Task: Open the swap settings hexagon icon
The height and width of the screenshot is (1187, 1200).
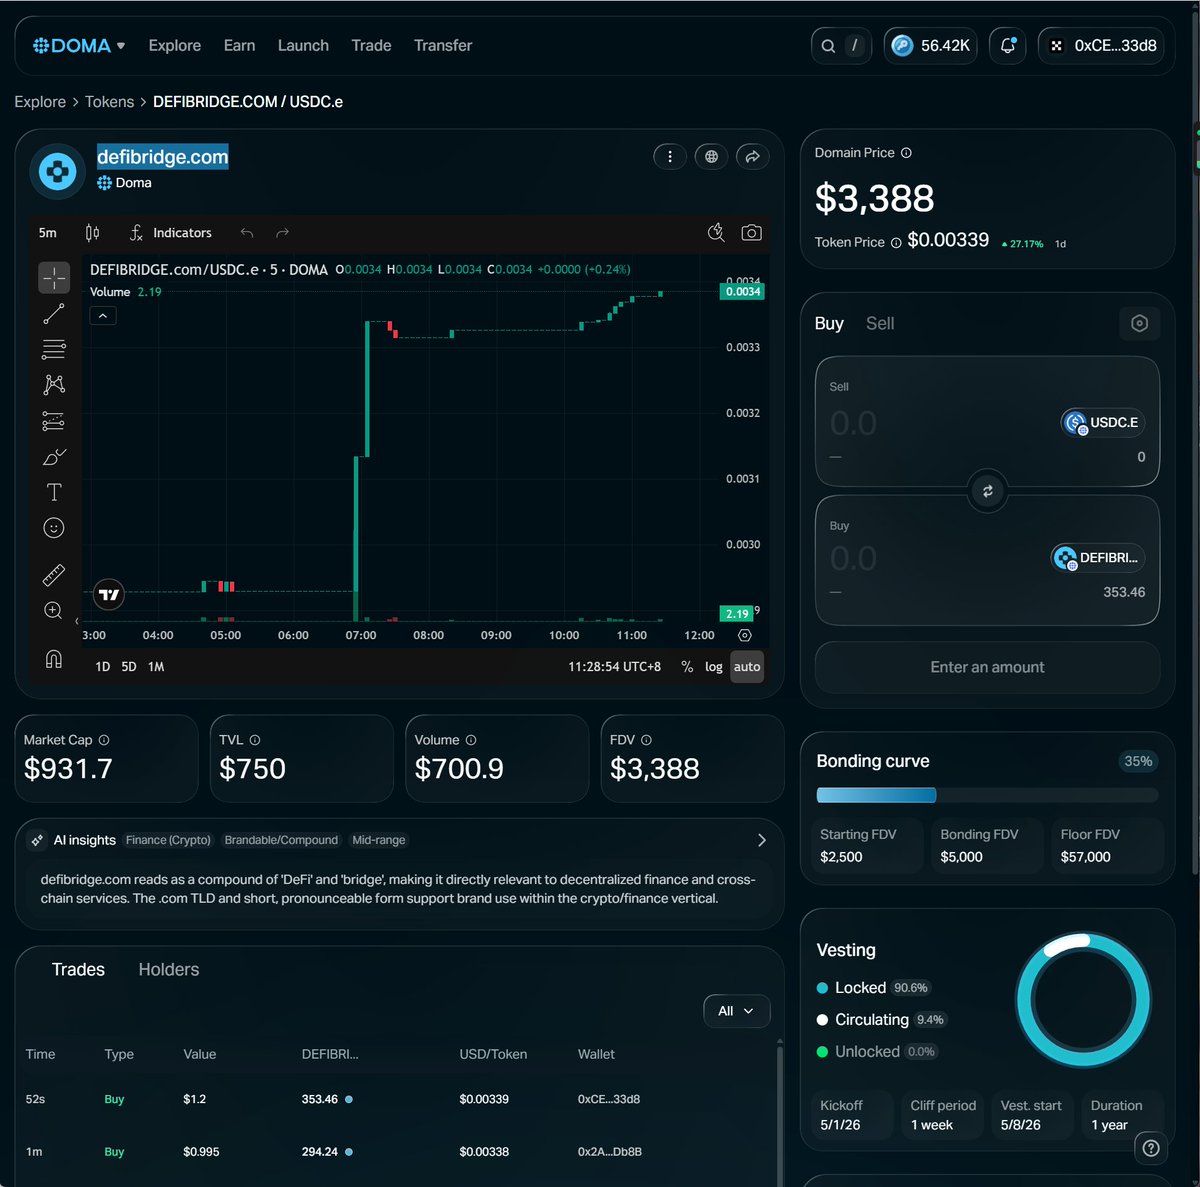Action: (x=1139, y=323)
